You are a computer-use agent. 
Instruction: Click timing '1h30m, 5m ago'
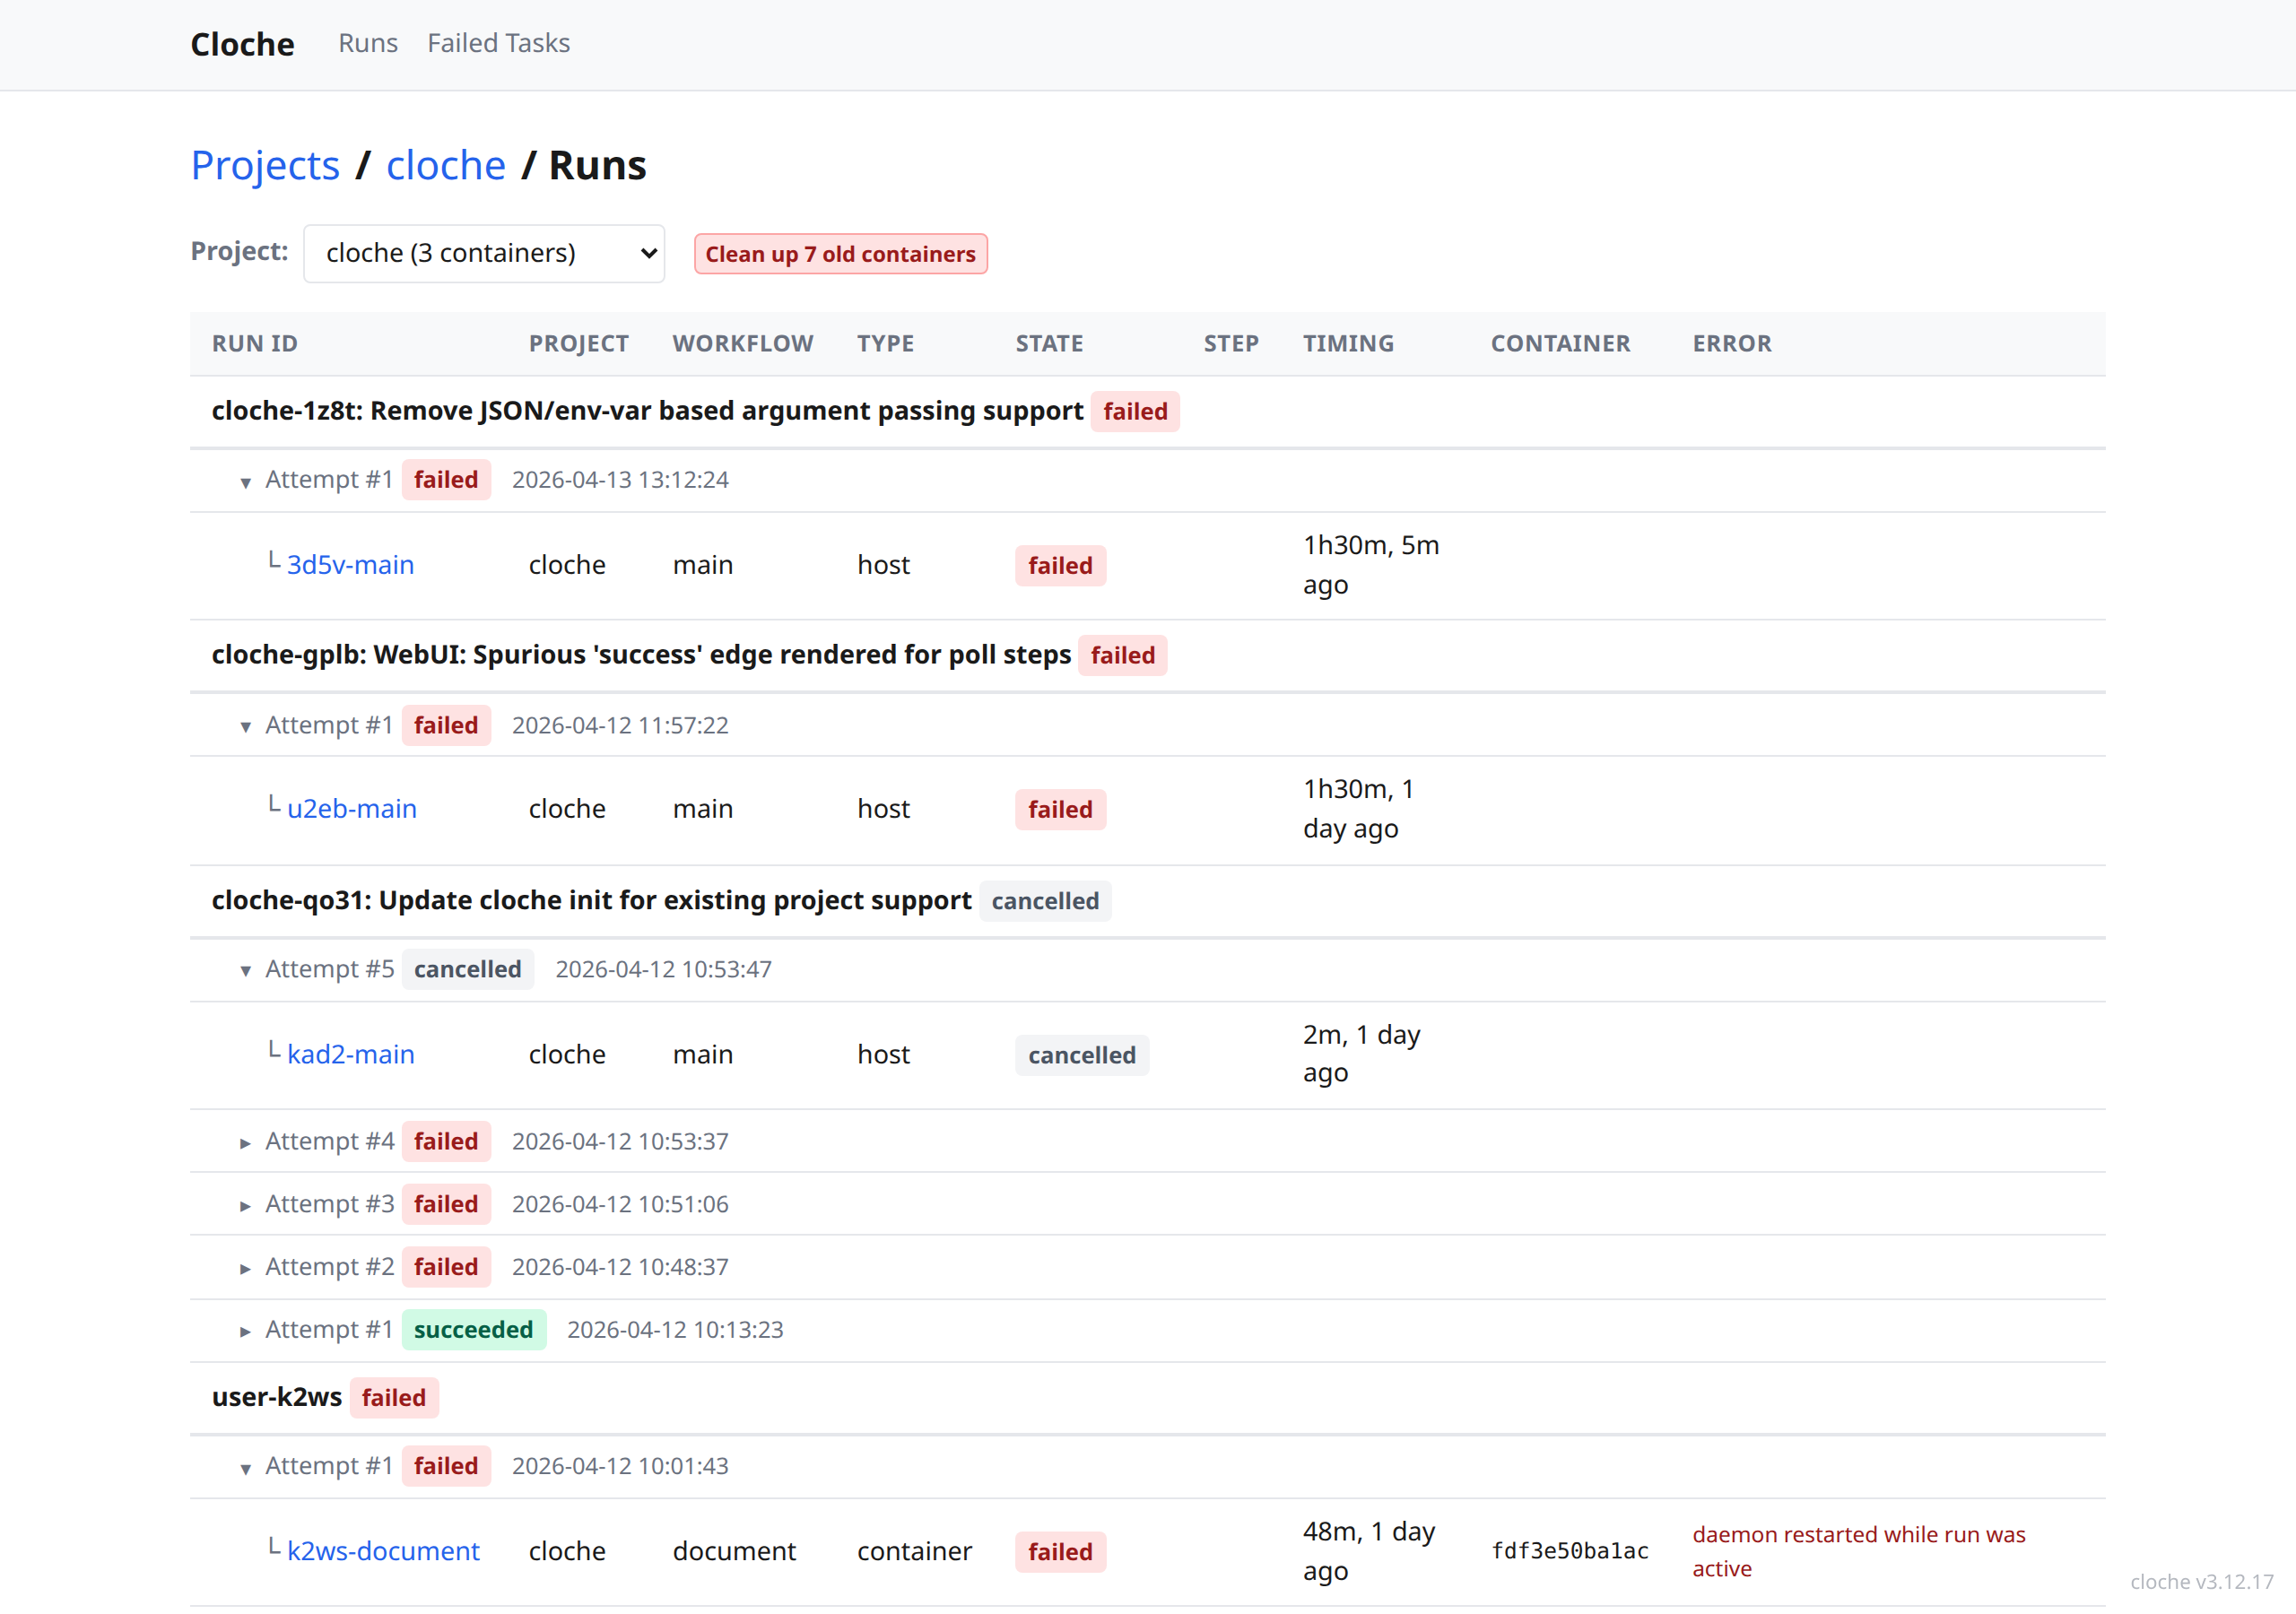click(x=1371, y=565)
